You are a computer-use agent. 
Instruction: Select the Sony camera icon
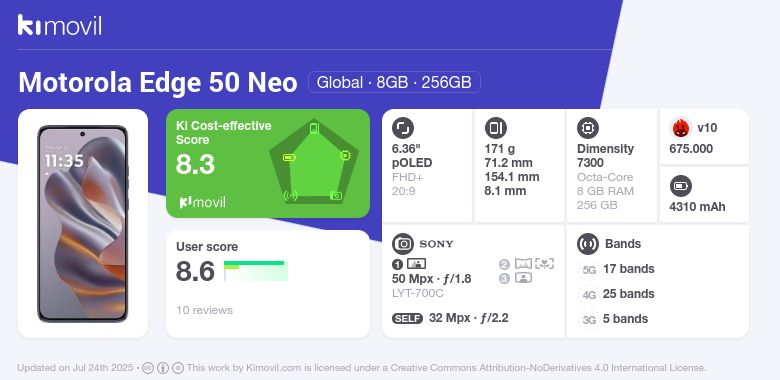click(403, 244)
